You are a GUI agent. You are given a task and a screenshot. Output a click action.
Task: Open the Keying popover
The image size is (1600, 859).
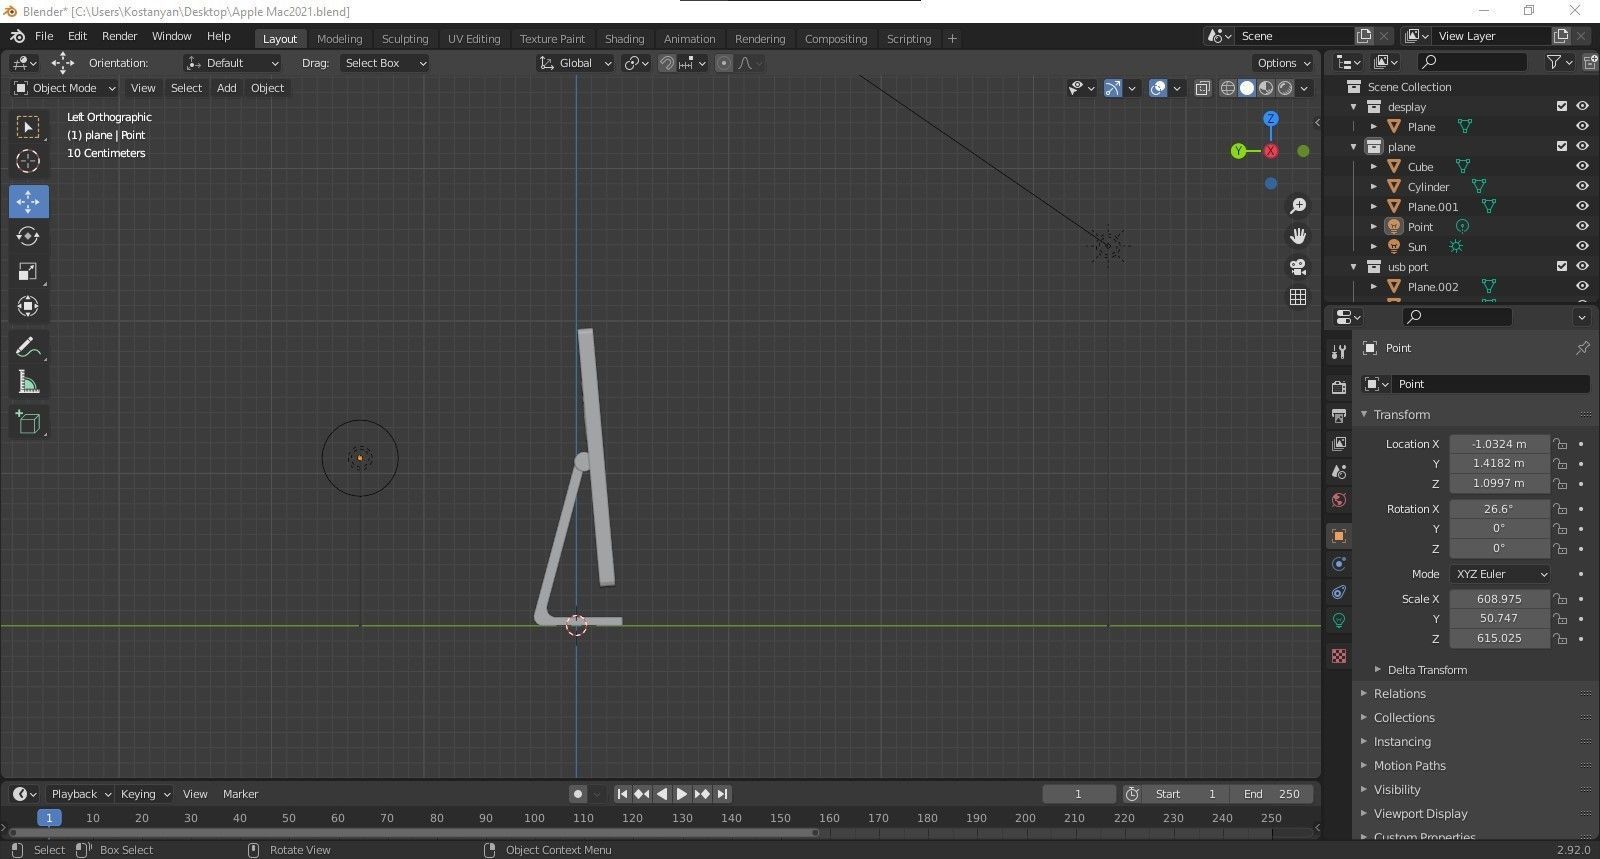point(145,794)
